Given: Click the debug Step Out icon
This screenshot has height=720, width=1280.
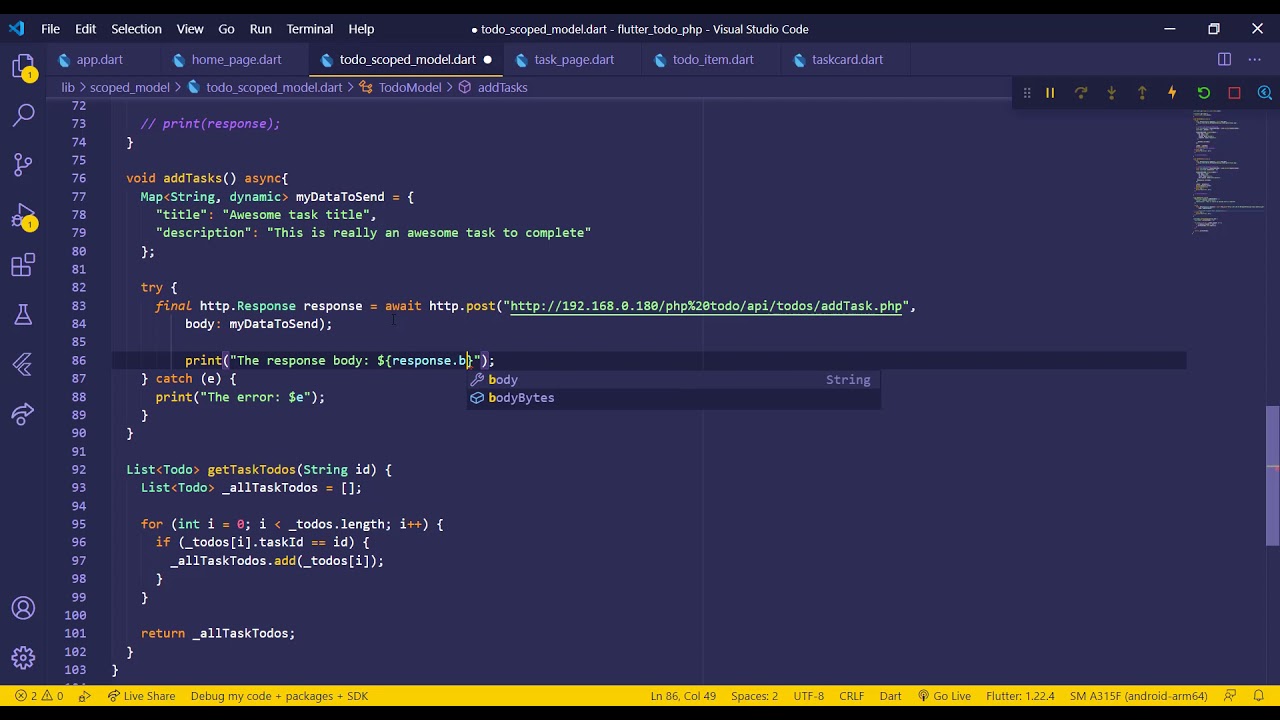Looking at the screenshot, I should [1142, 93].
